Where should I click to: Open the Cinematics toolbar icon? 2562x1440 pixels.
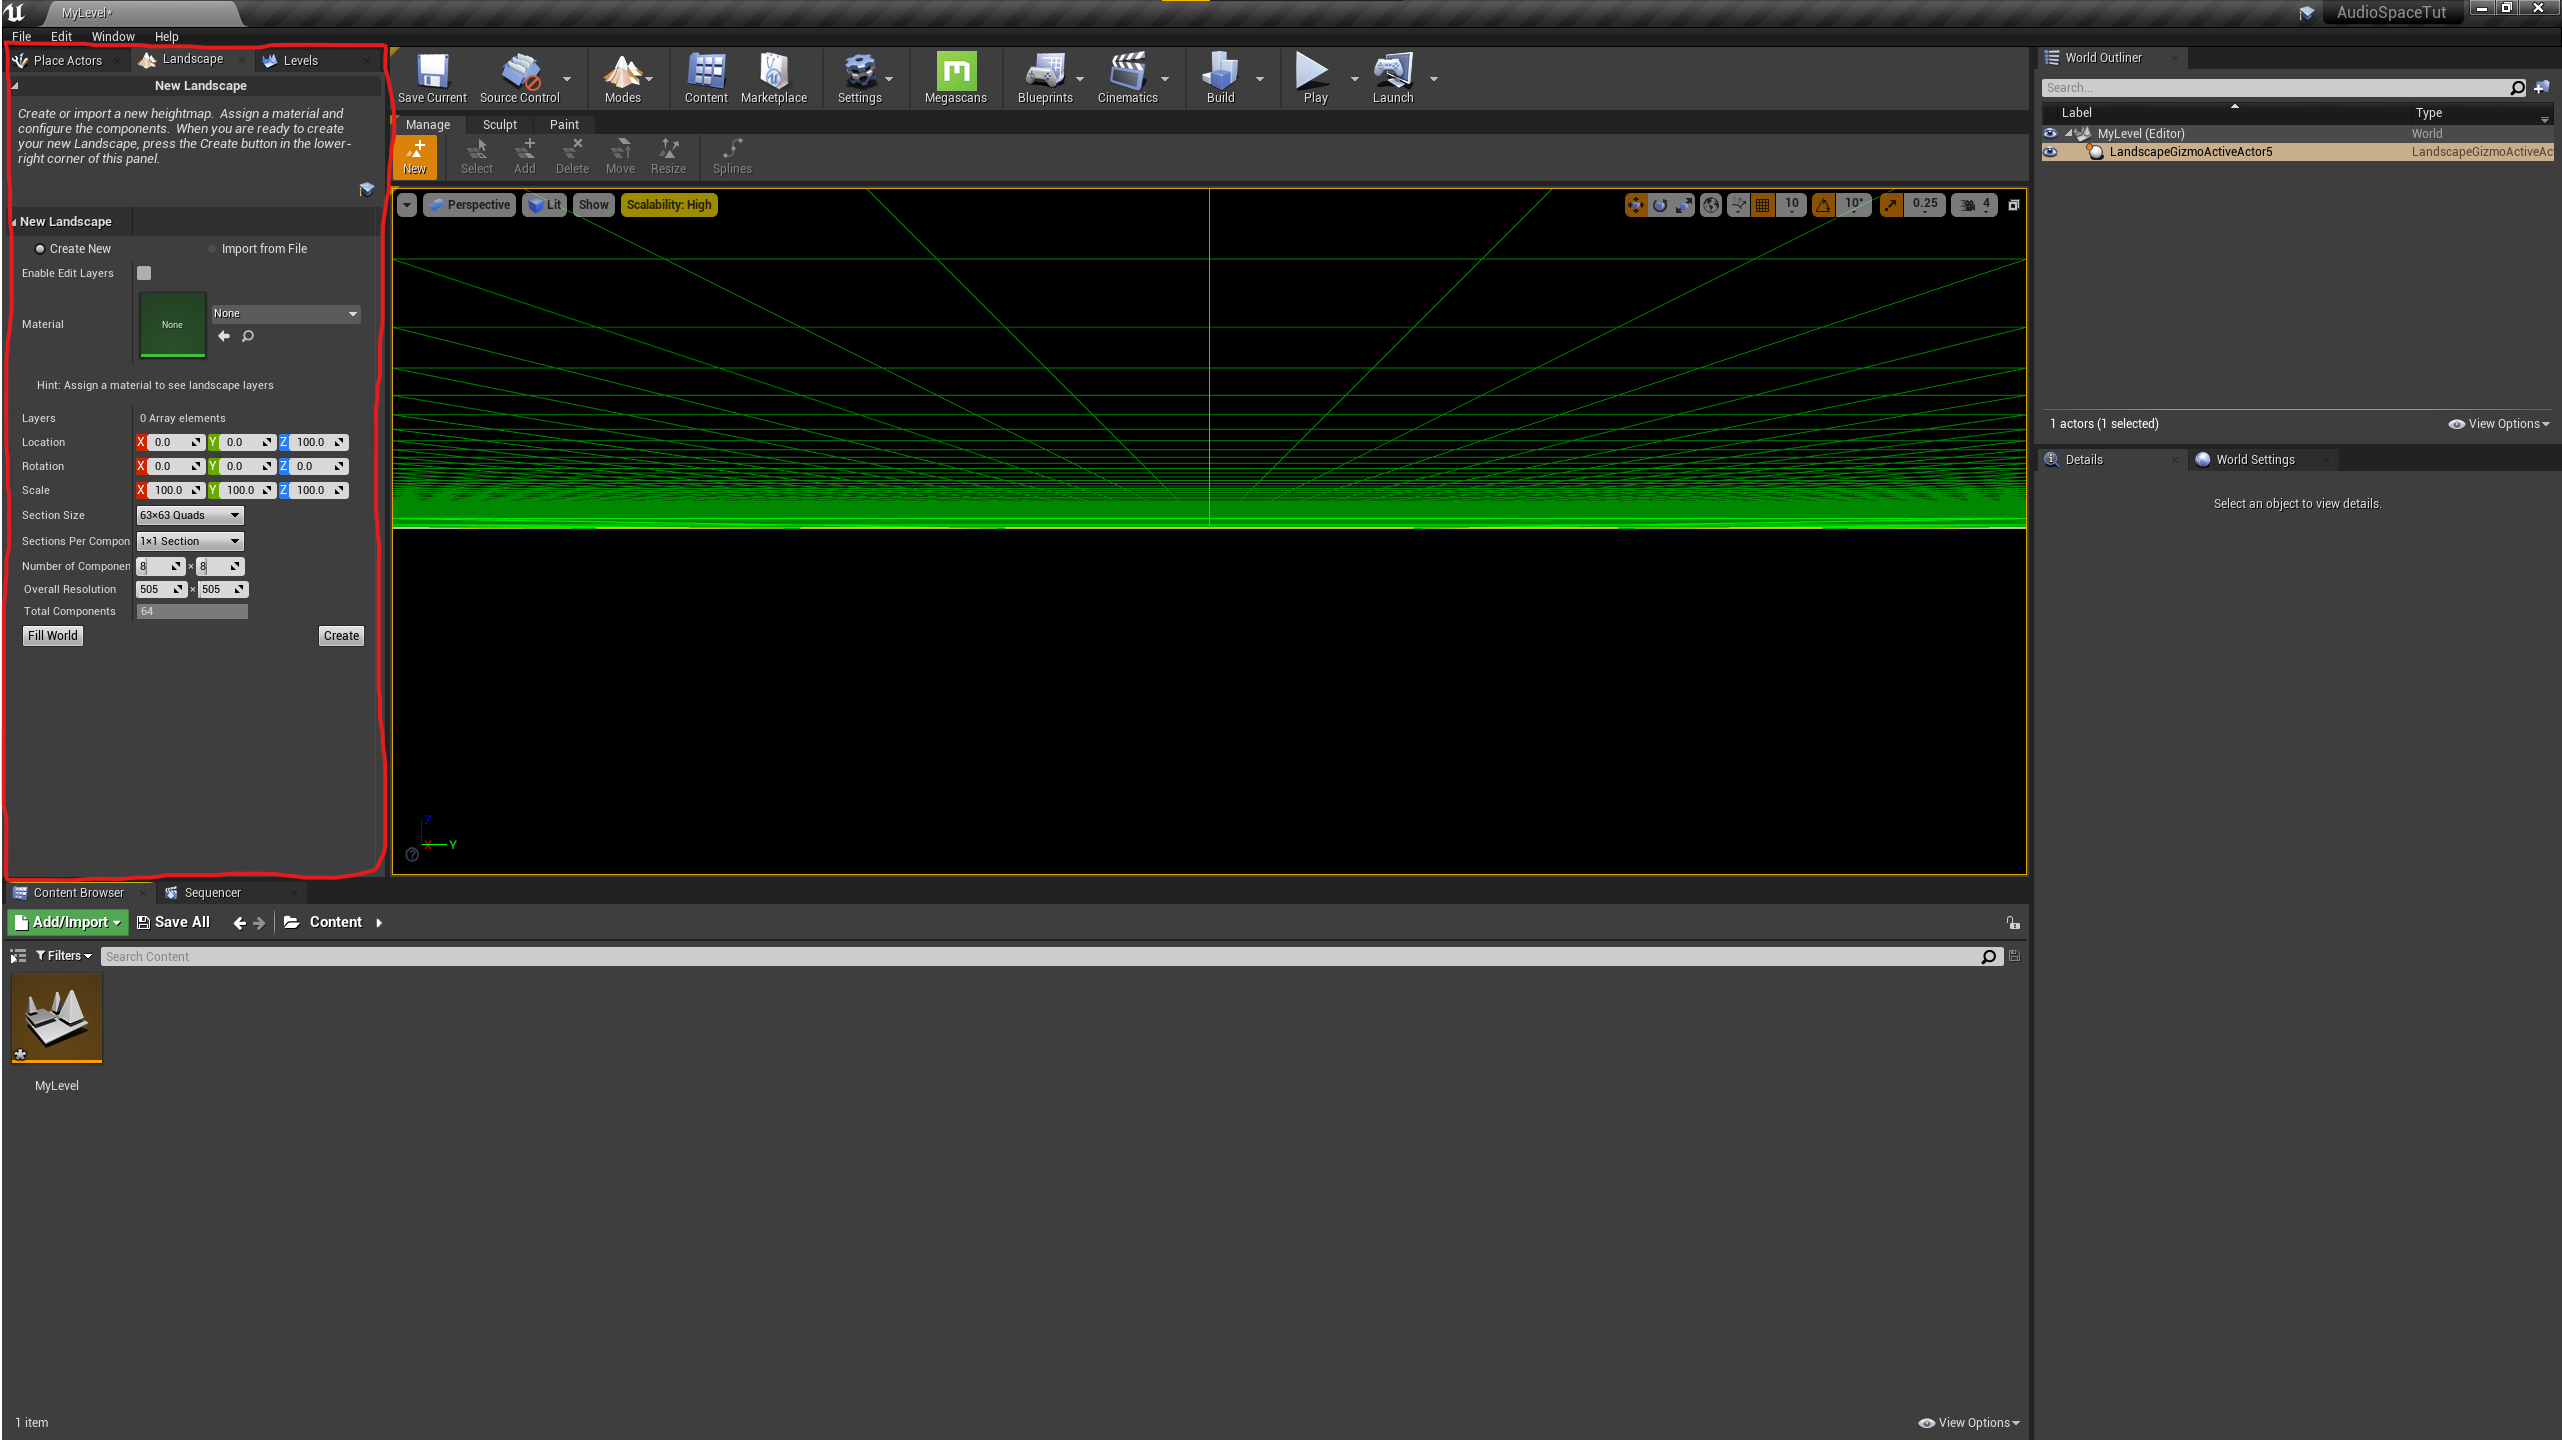point(1127,77)
